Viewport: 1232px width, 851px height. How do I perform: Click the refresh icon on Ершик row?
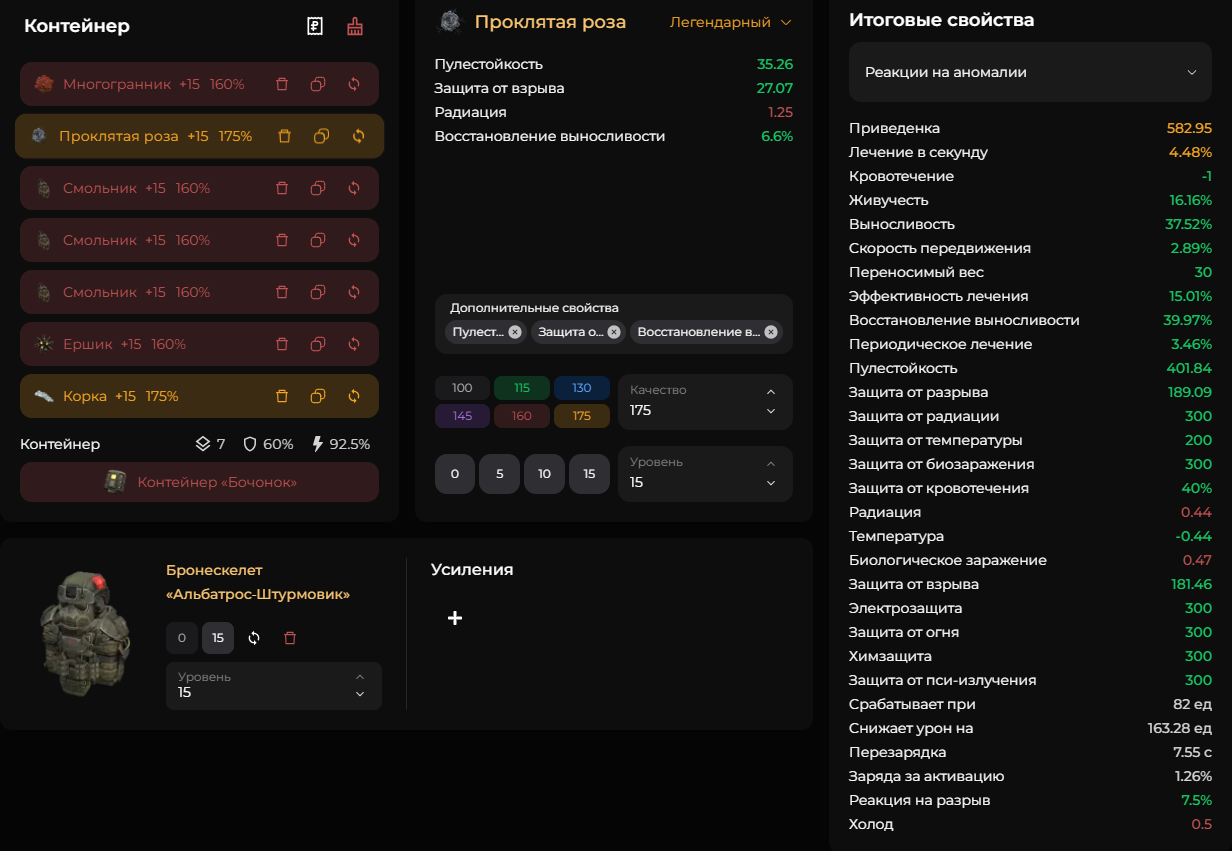354,344
